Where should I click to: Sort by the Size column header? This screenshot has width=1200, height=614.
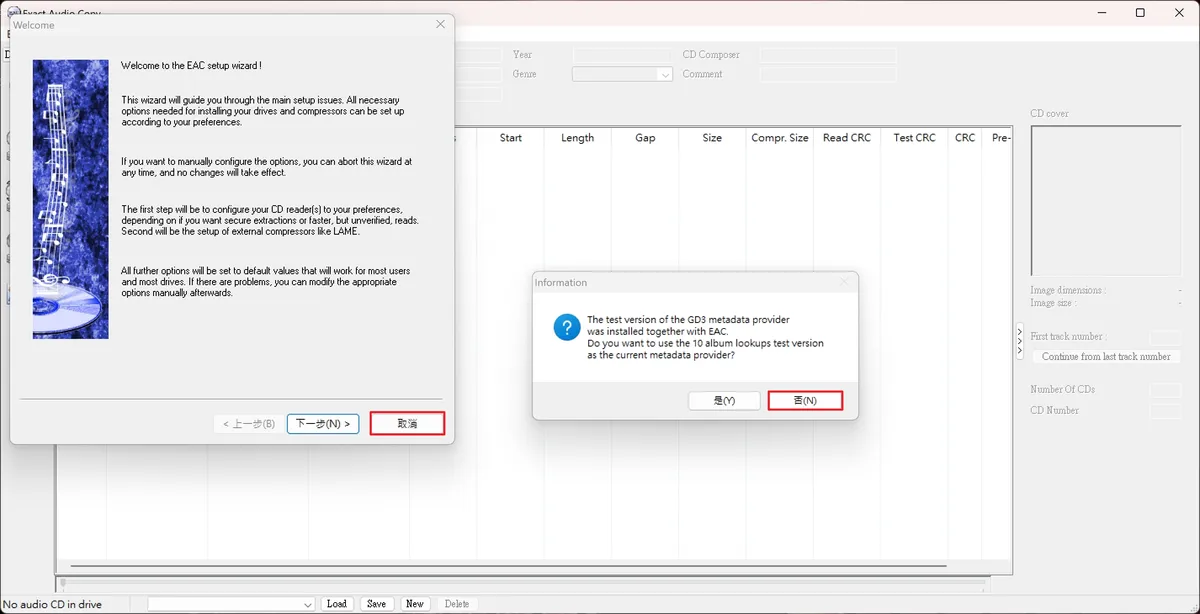coord(712,138)
